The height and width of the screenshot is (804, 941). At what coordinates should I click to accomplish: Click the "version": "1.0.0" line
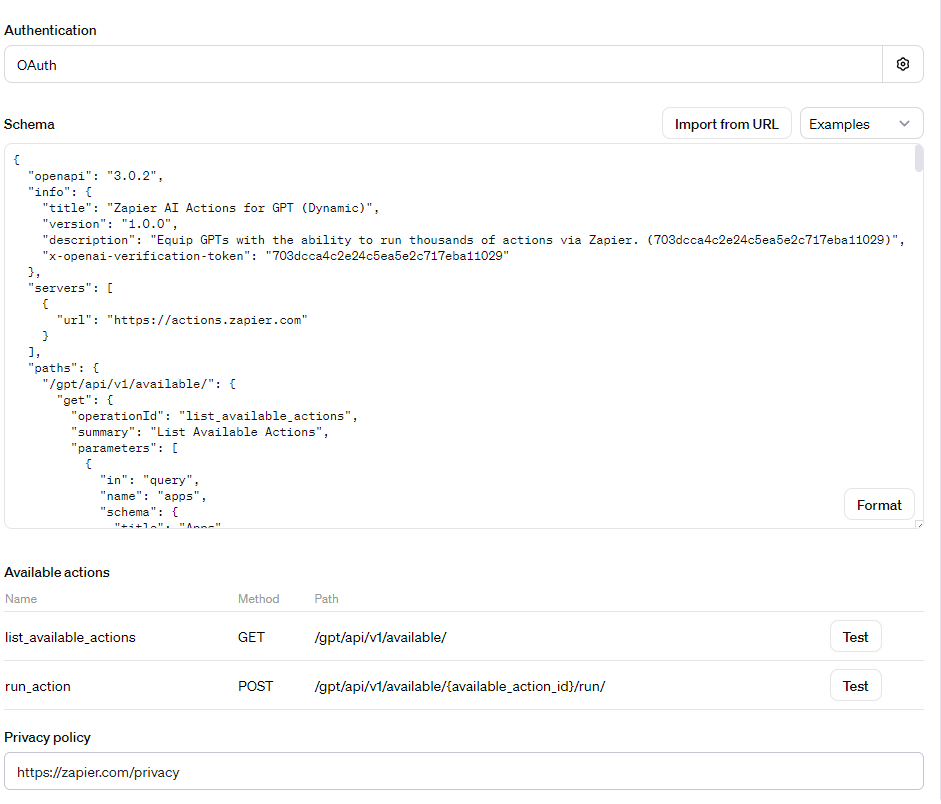tap(110, 224)
